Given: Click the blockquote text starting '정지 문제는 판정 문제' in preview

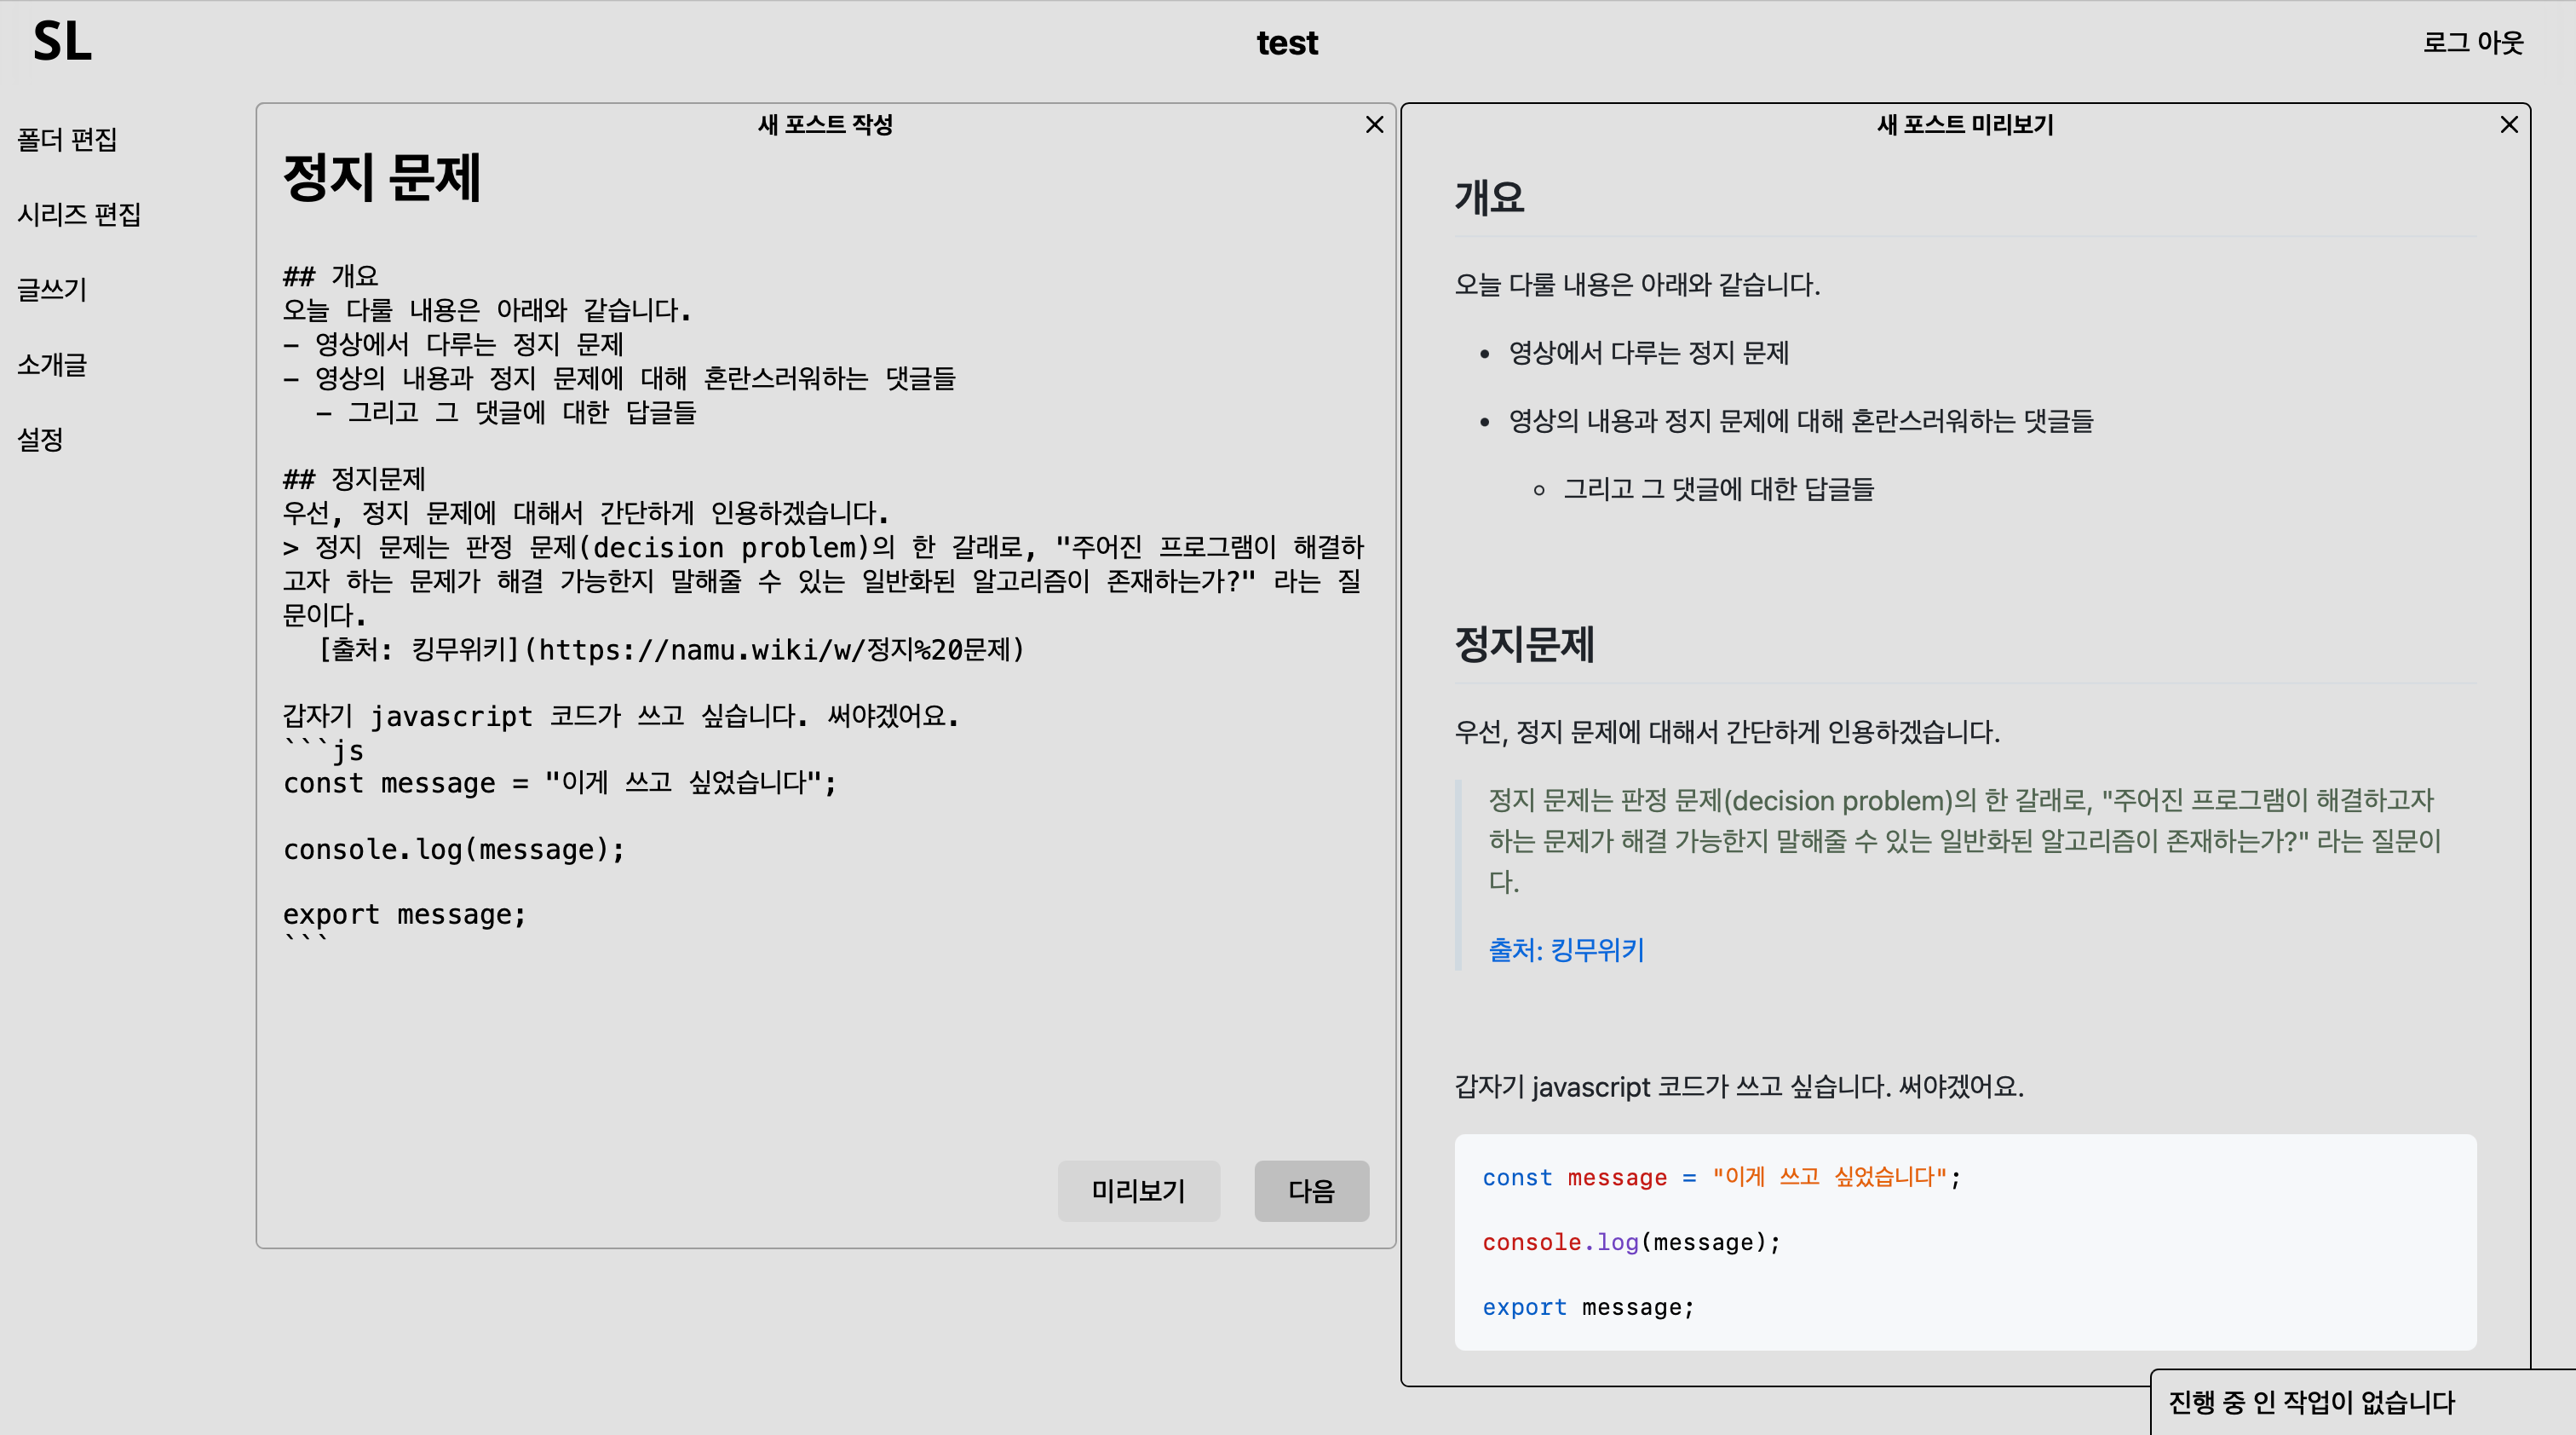Looking at the screenshot, I should click(1965, 841).
